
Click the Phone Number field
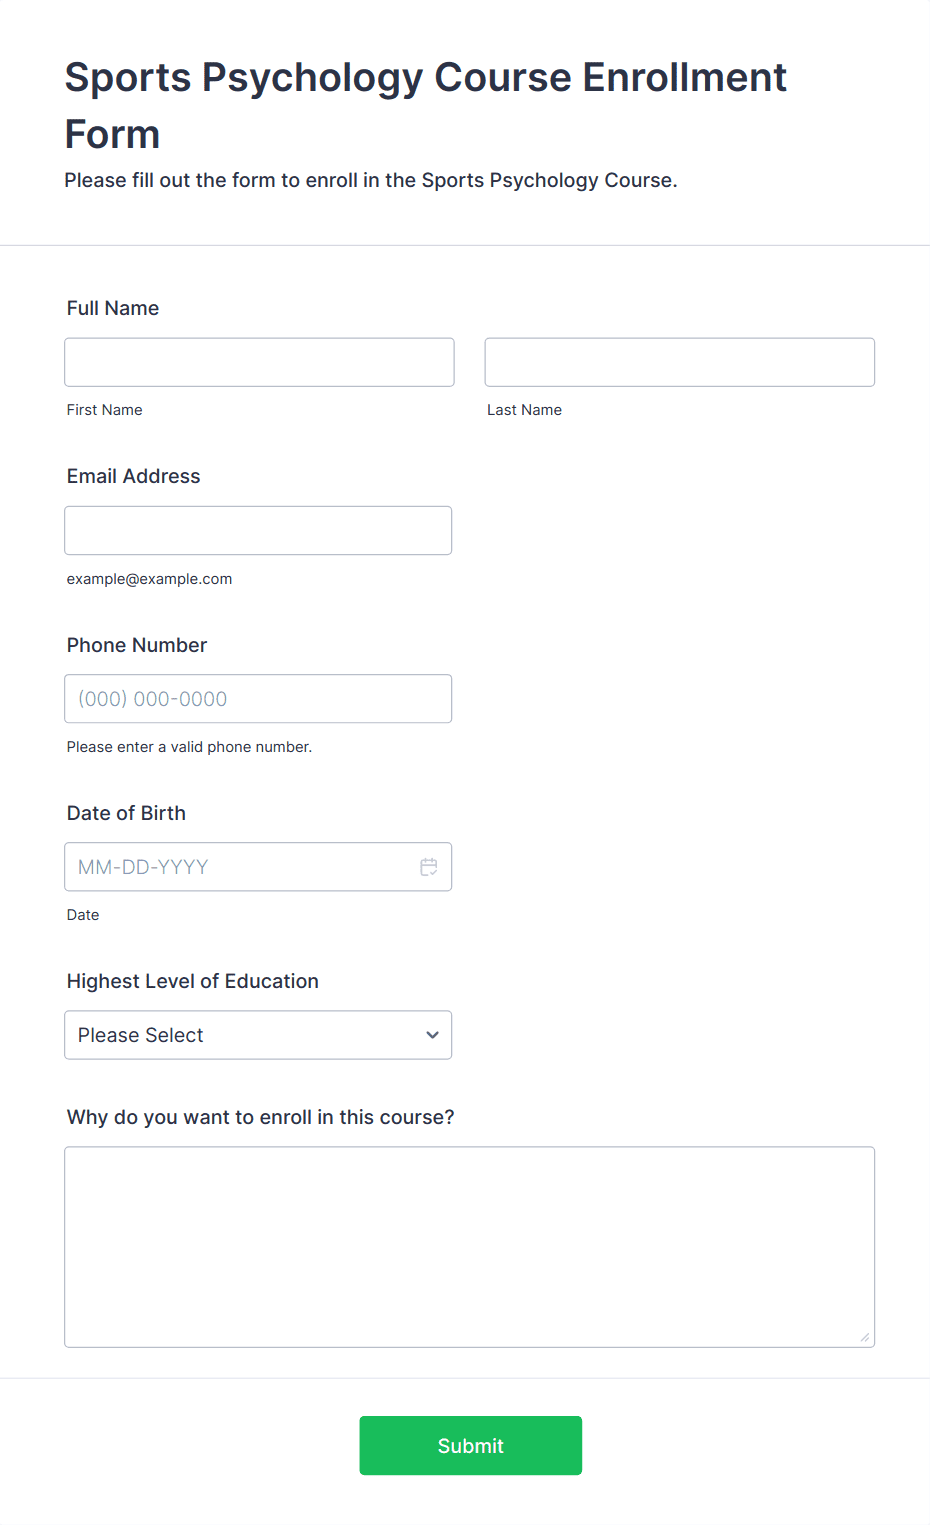pyautogui.click(x=258, y=699)
